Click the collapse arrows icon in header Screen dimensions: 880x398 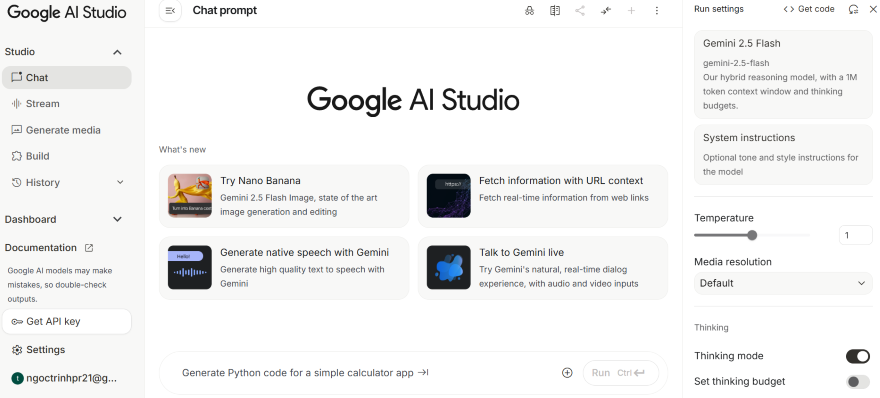point(606,11)
